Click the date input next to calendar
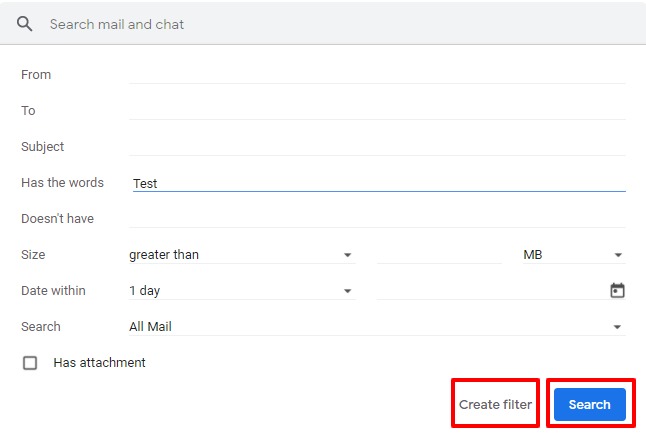Screen dimensions: 646x440 point(490,291)
